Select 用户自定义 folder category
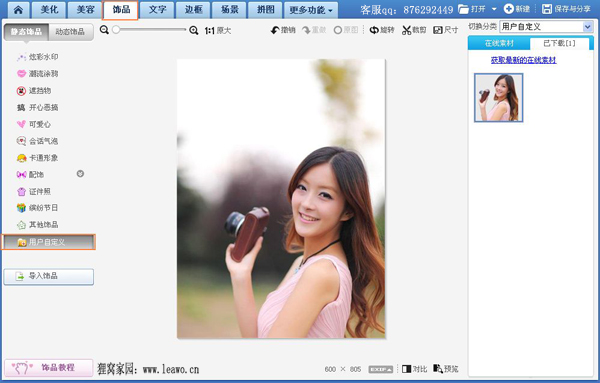Viewport: 600px width, 383px height. tap(48, 242)
